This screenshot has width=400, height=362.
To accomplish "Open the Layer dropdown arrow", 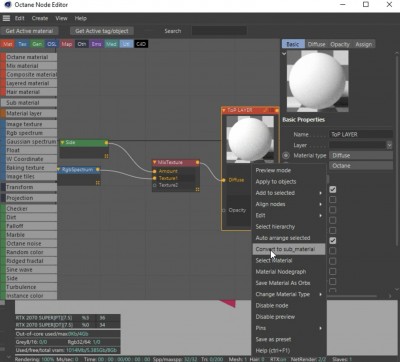I will [389, 145].
